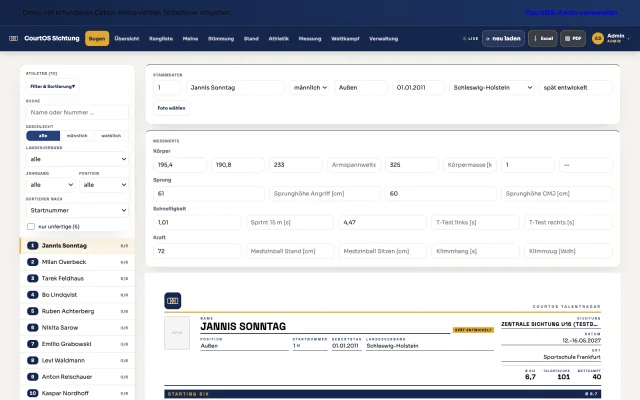This screenshot has width=640, height=400.
Task: Select 'weiblich' in gender filter
Action: click(x=111, y=136)
